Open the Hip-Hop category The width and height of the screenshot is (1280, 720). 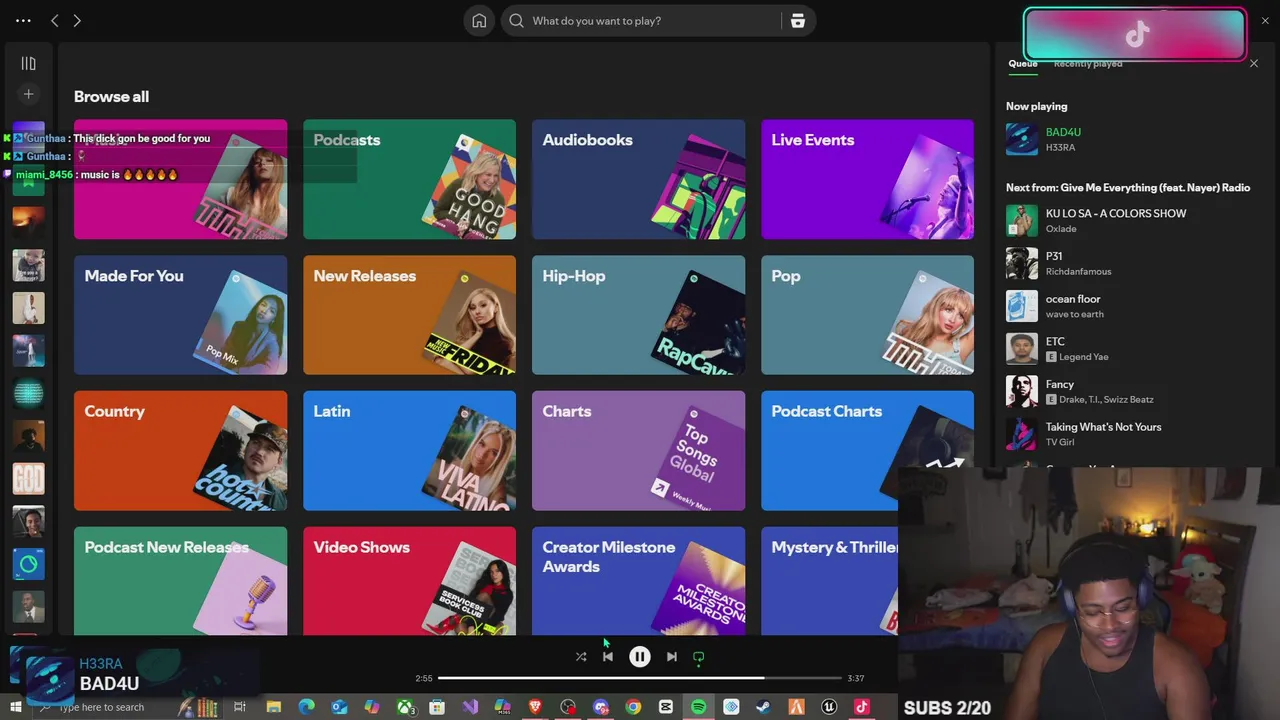pos(638,315)
